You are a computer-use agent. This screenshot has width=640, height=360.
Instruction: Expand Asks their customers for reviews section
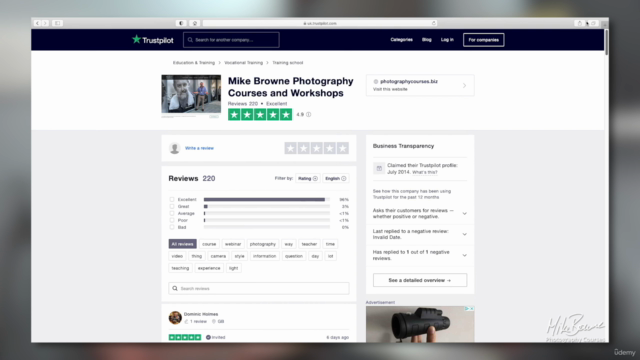464,213
